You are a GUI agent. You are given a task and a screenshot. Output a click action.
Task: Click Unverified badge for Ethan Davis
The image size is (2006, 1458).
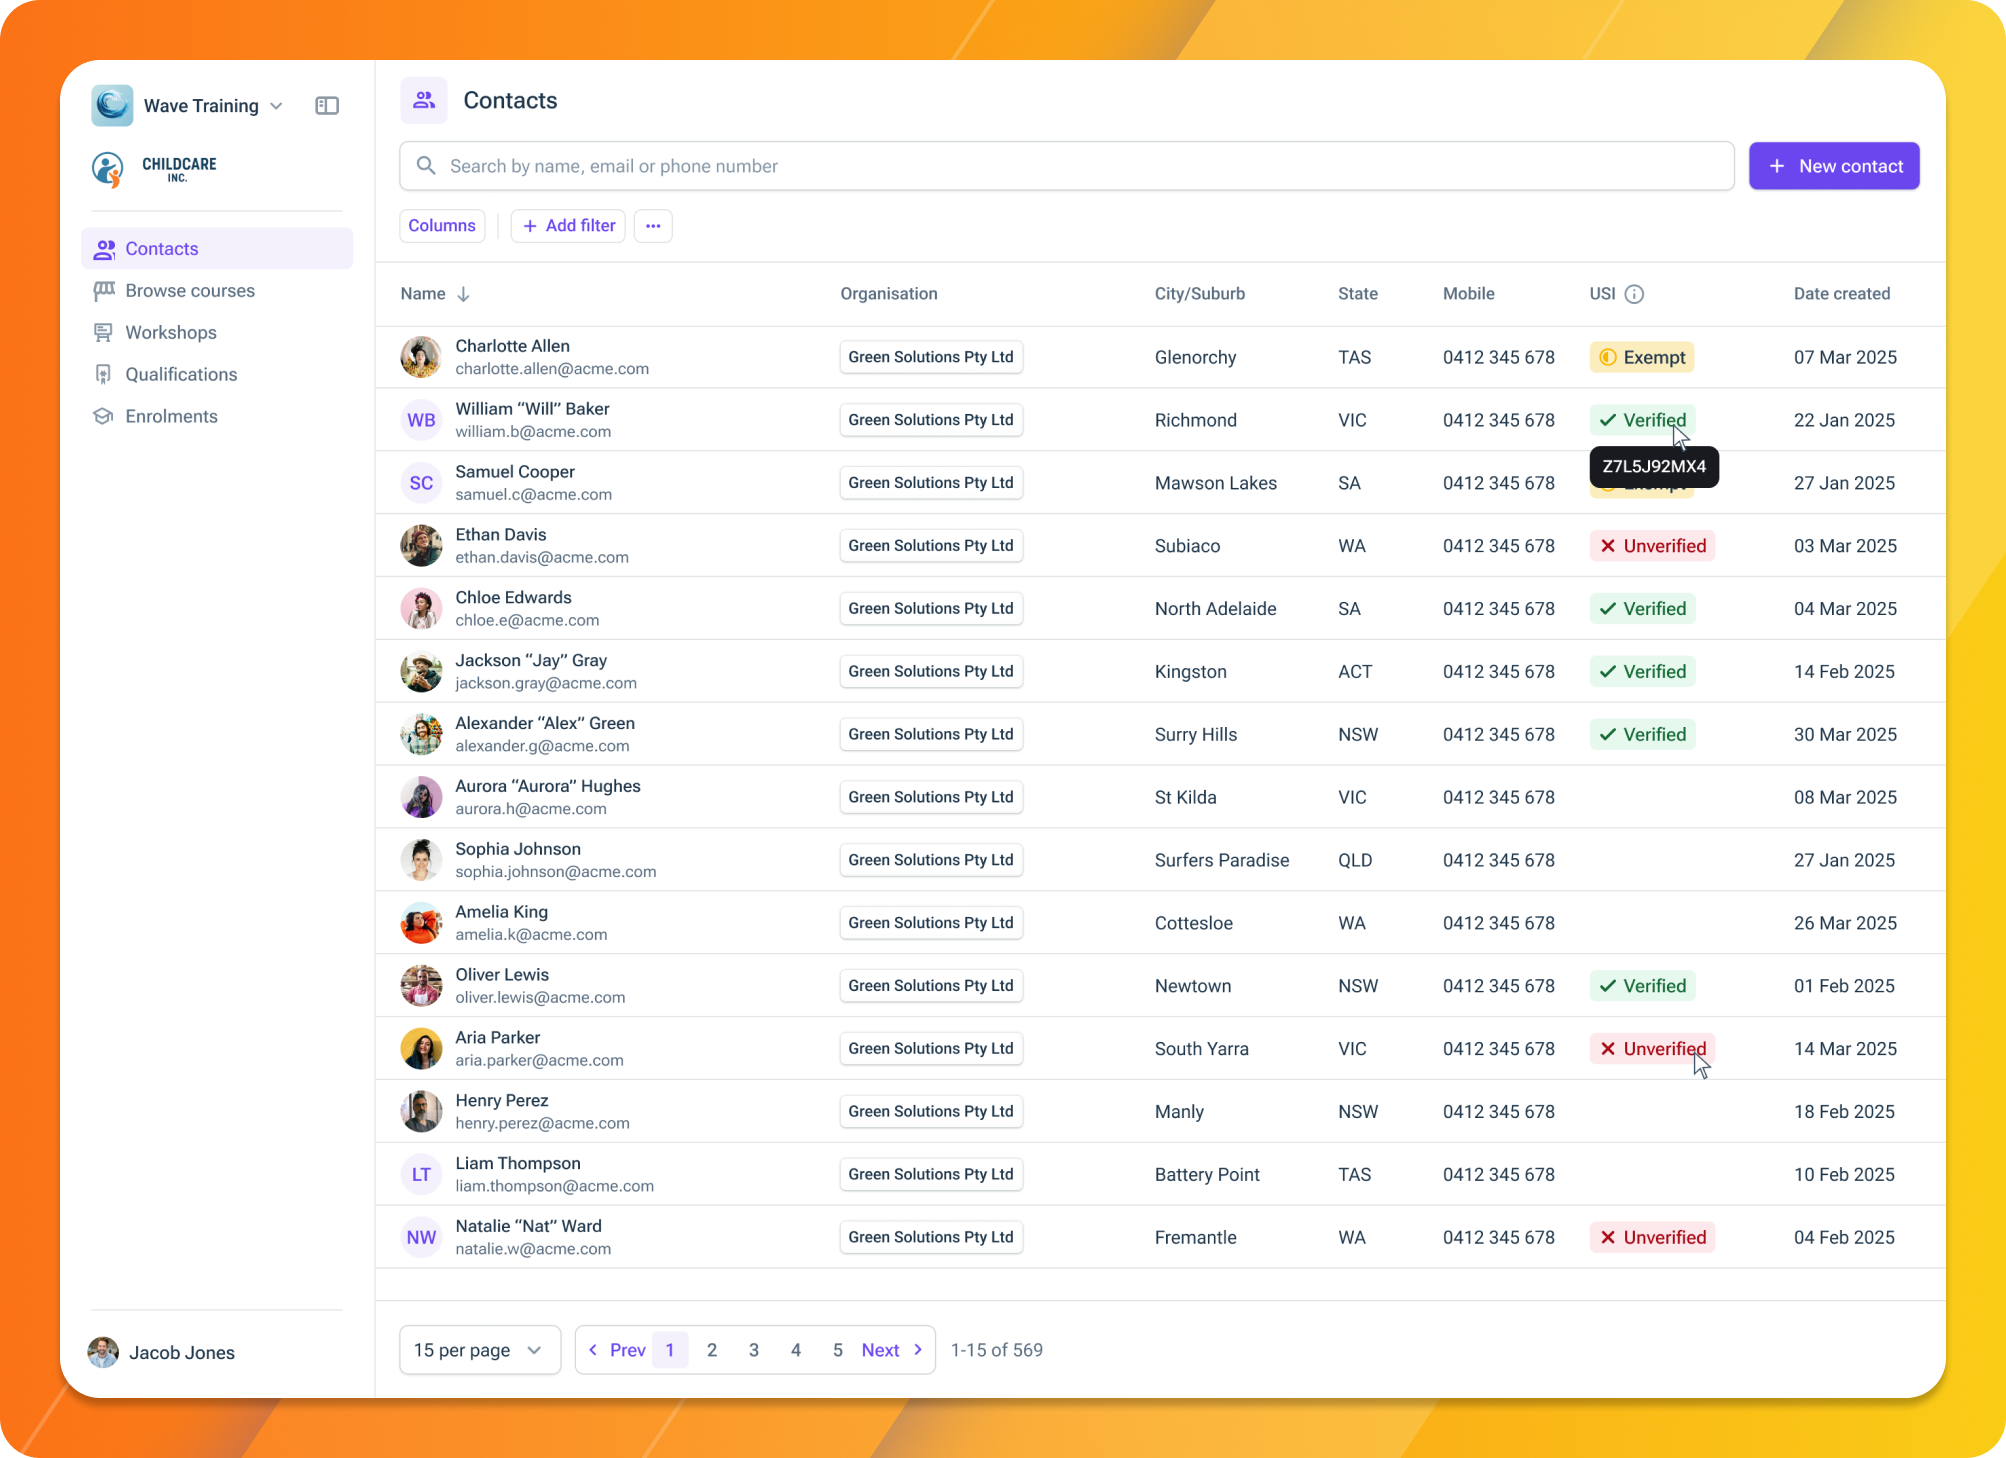click(1652, 546)
